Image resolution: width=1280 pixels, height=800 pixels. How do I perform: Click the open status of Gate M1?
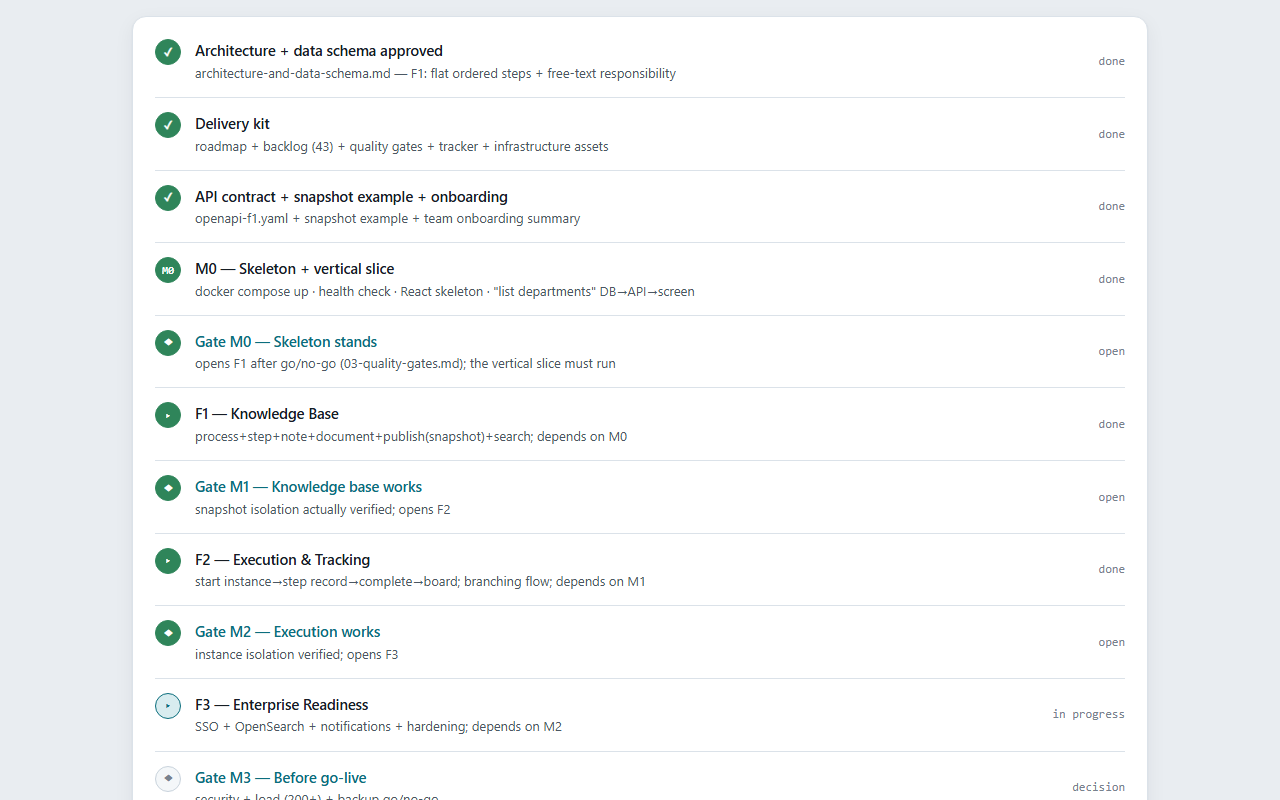pos(1111,497)
